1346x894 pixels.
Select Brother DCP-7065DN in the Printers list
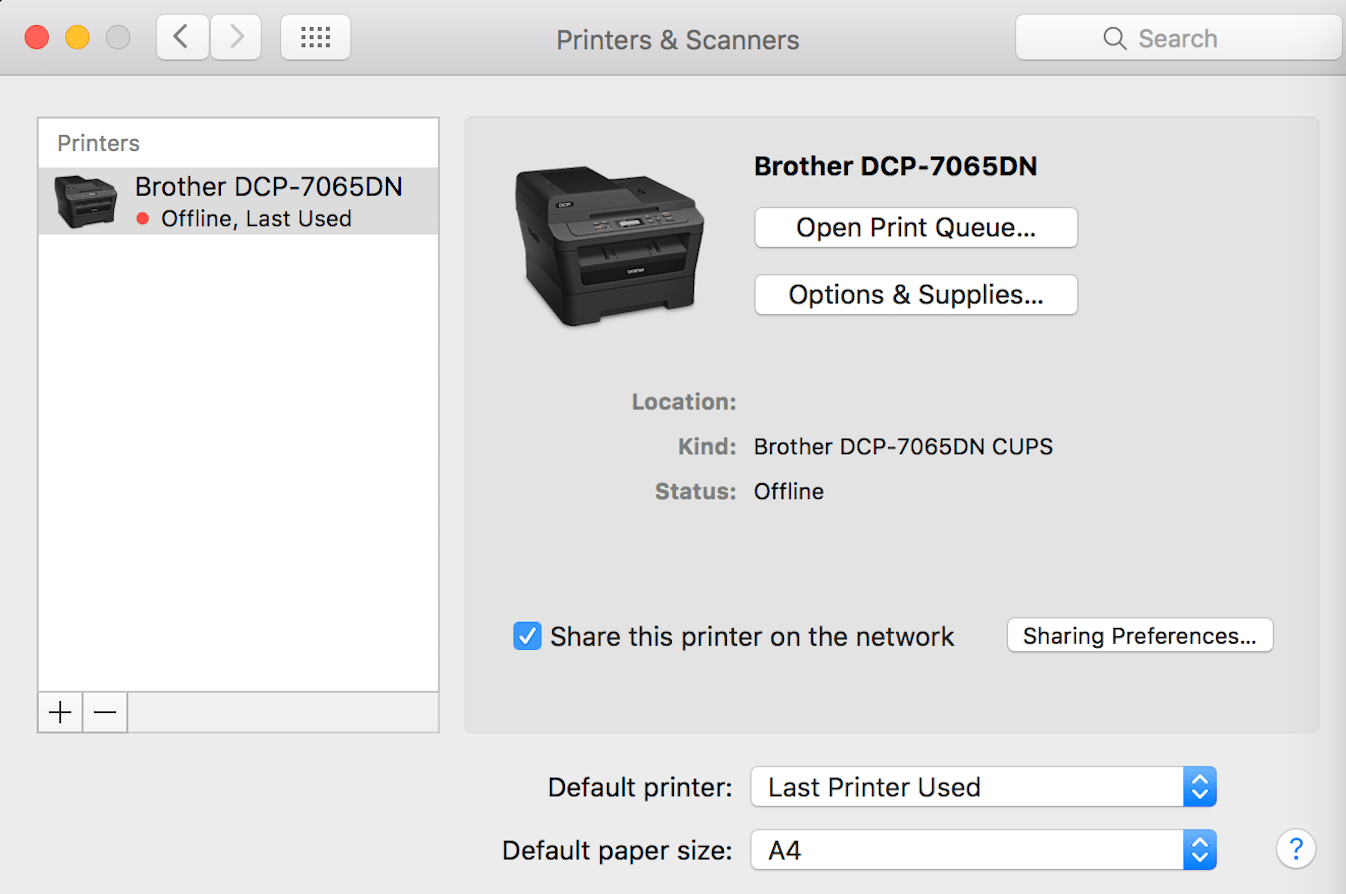click(x=237, y=199)
